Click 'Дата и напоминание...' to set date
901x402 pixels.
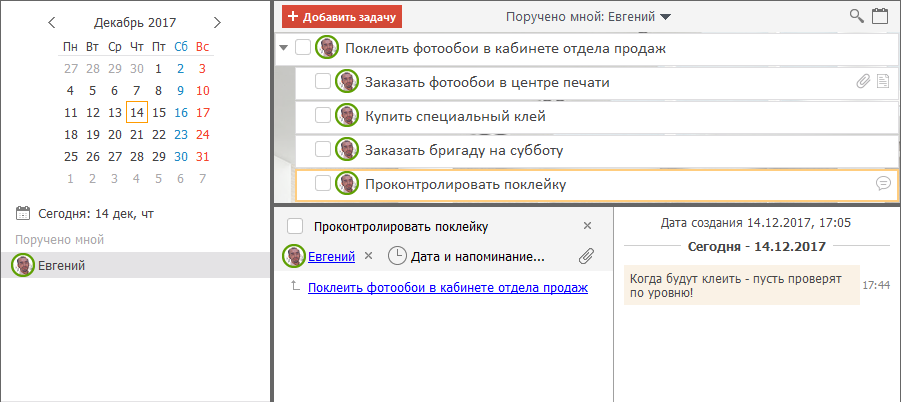point(477,256)
